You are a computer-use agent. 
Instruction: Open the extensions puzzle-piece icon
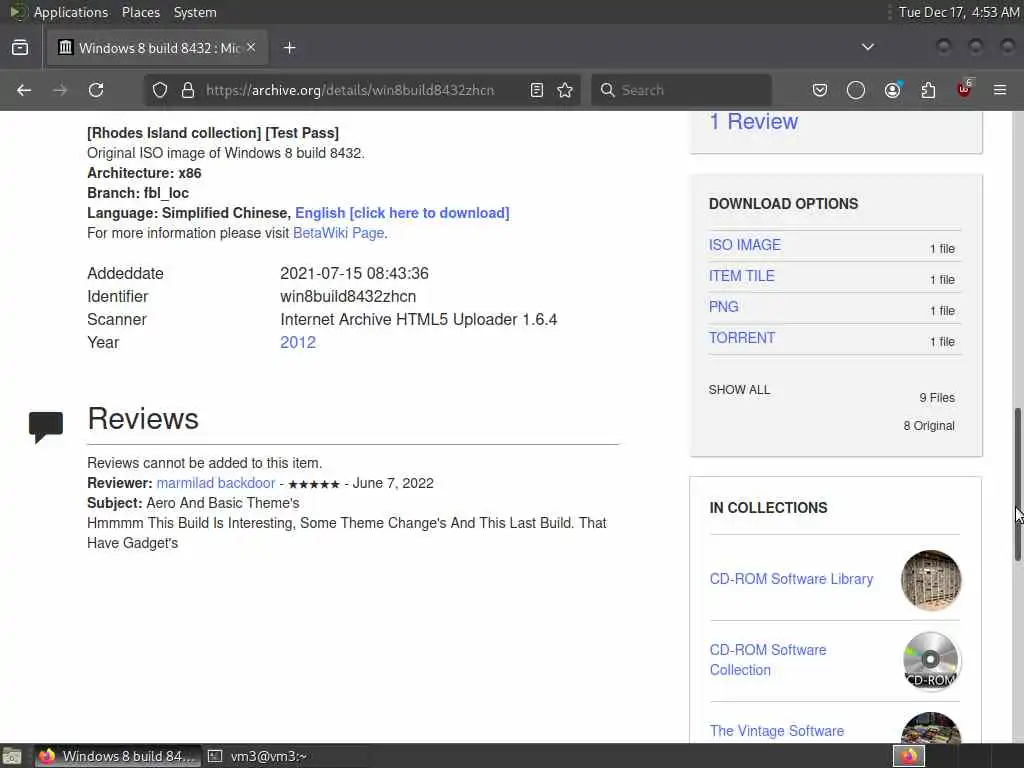point(928,90)
